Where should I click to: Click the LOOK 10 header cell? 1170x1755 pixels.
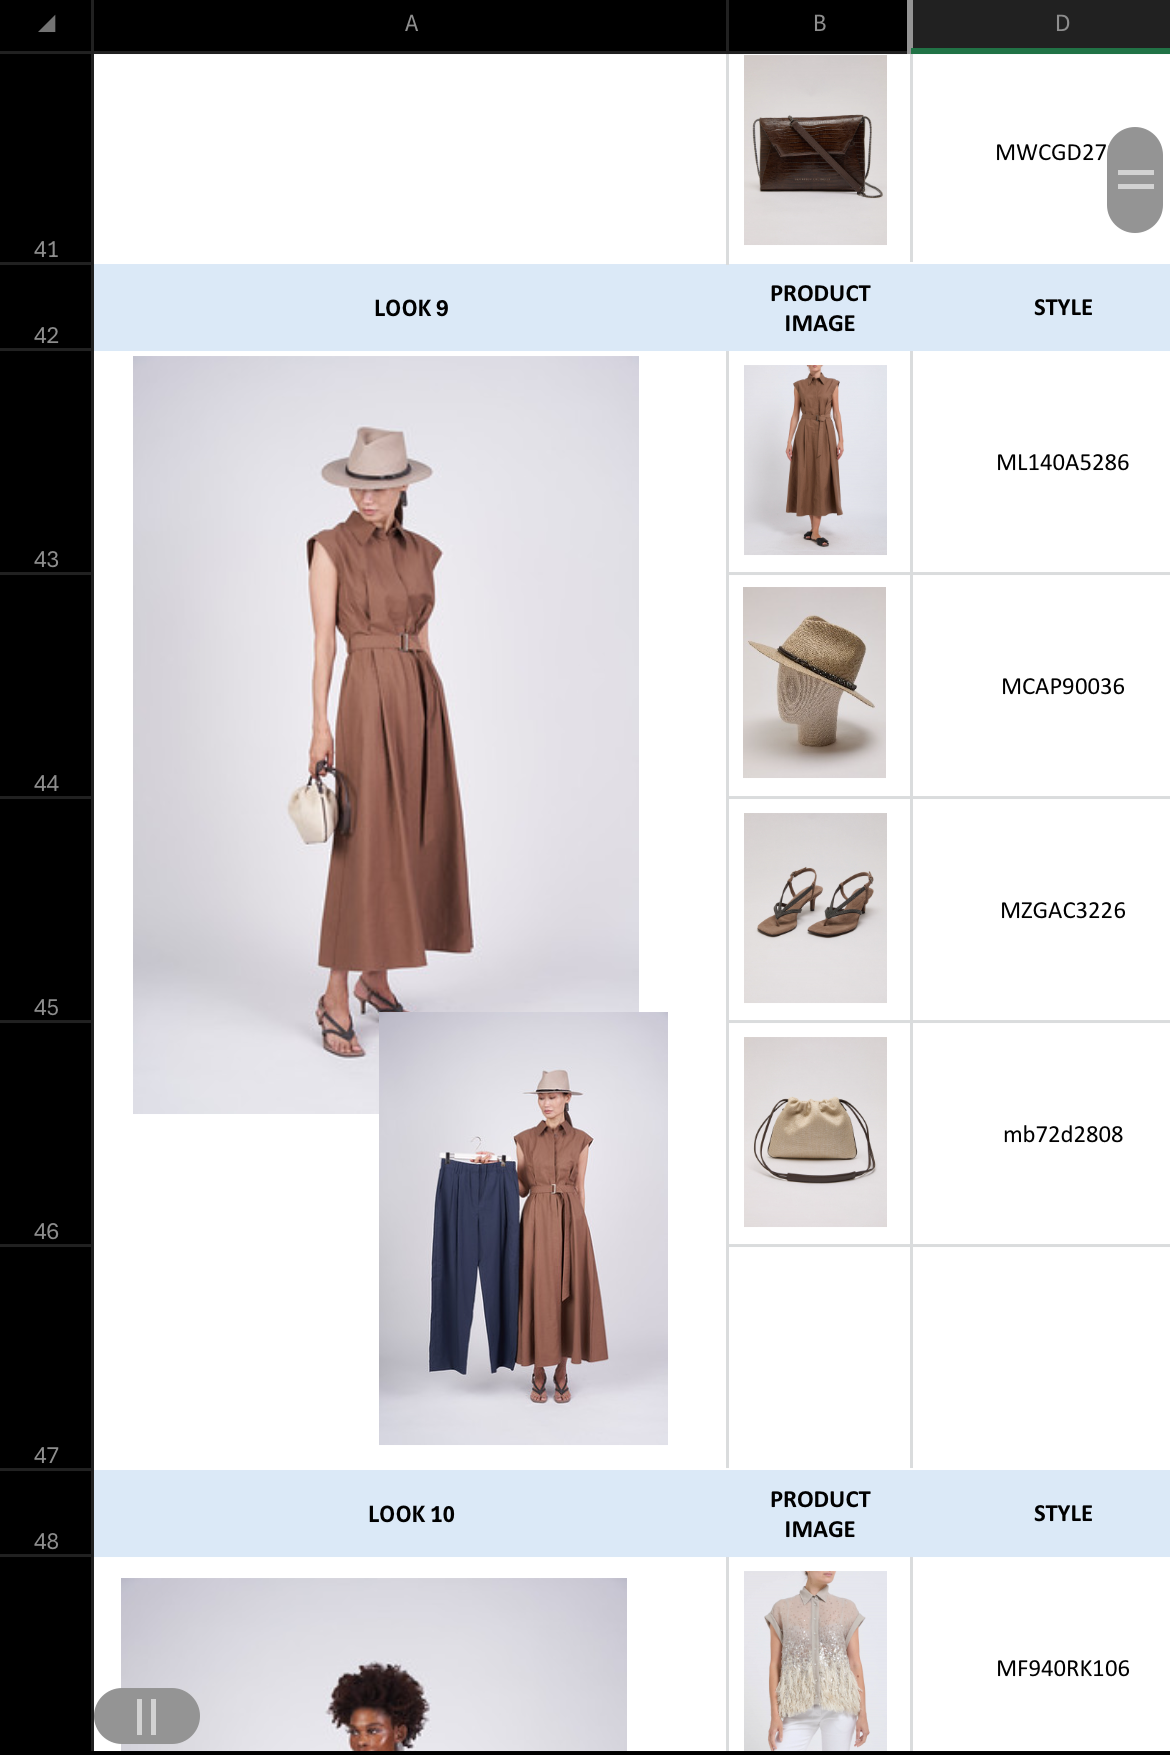410,1514
